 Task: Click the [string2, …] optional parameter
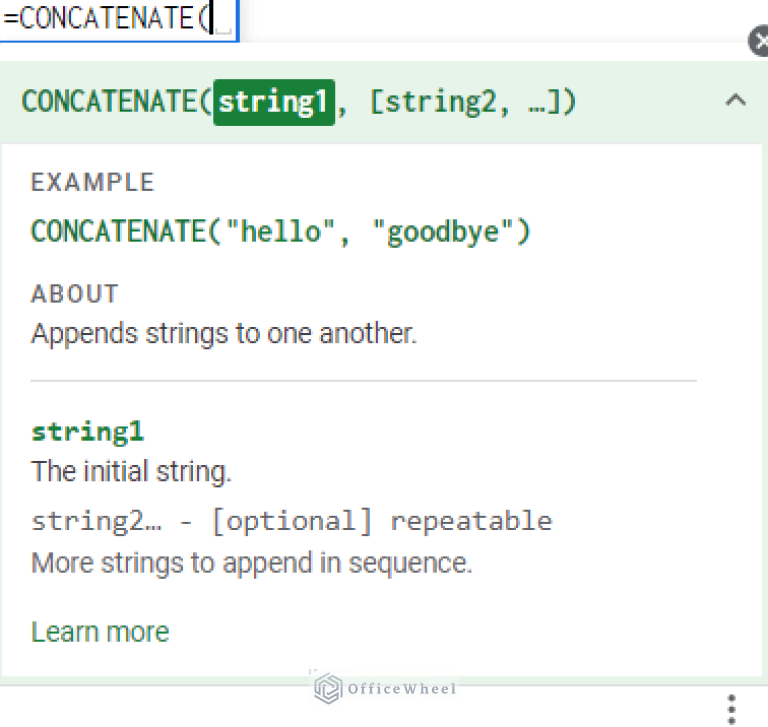click(472, 102)
